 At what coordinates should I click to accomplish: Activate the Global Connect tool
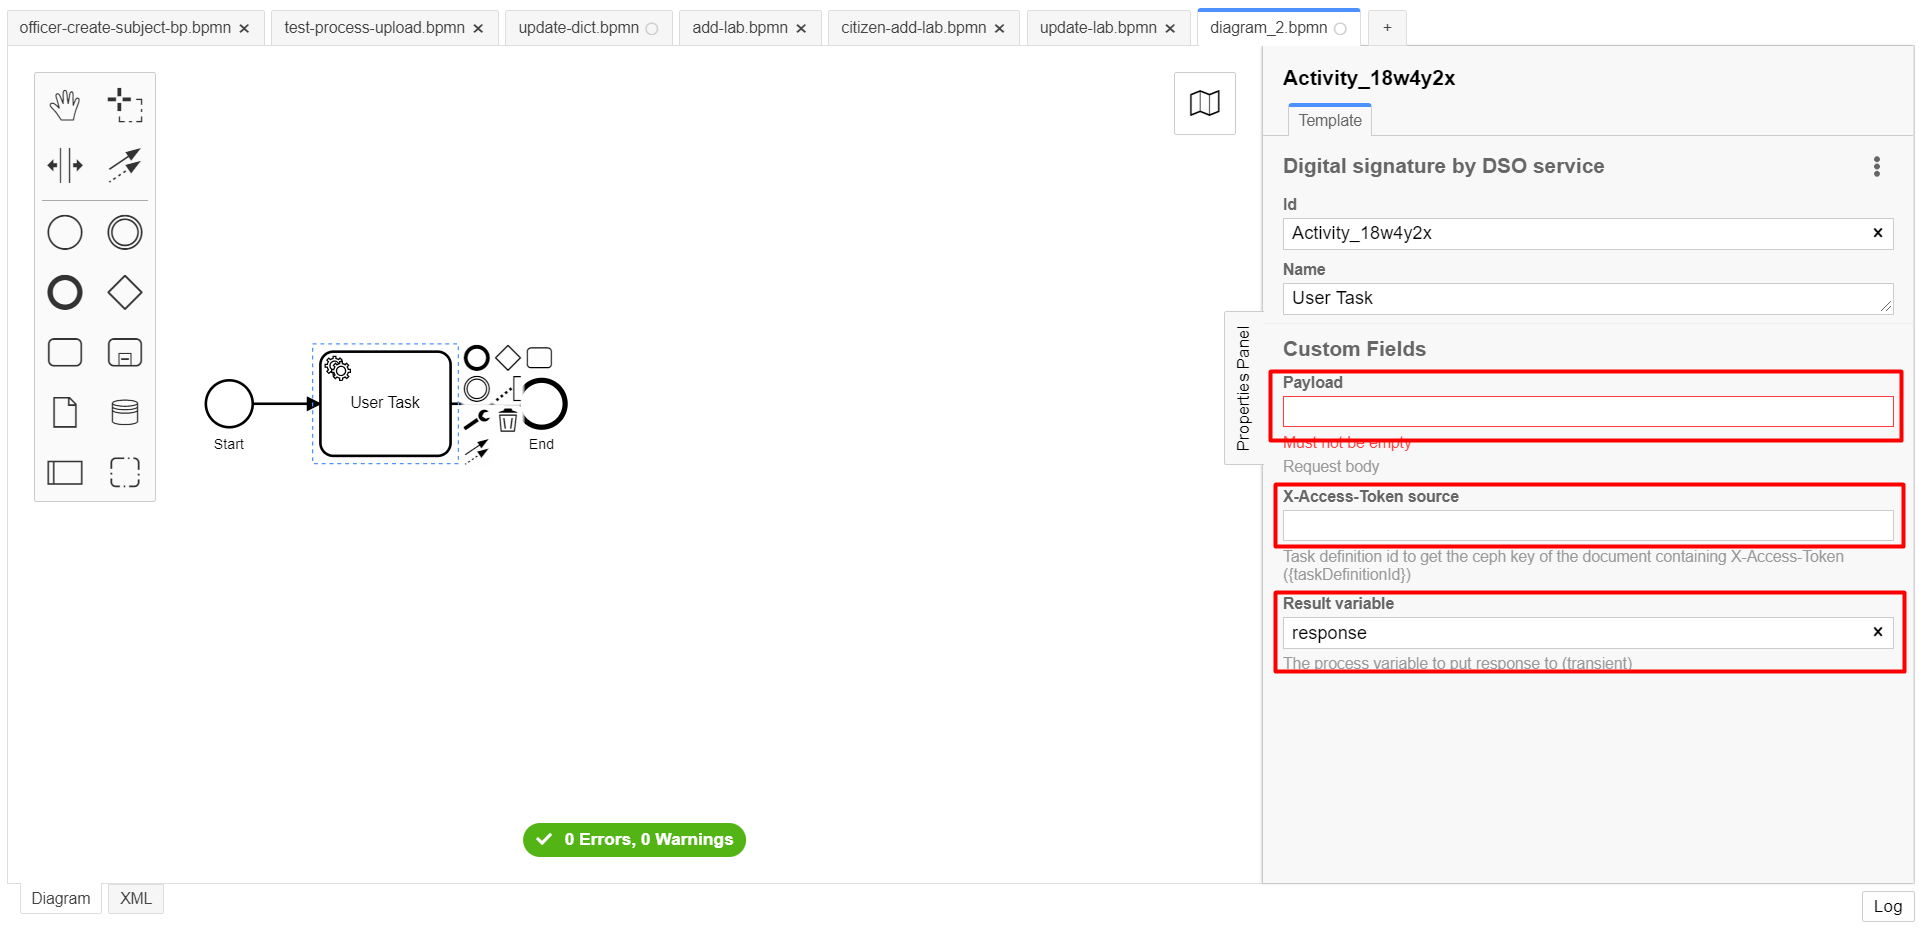[x=125, y=165]
